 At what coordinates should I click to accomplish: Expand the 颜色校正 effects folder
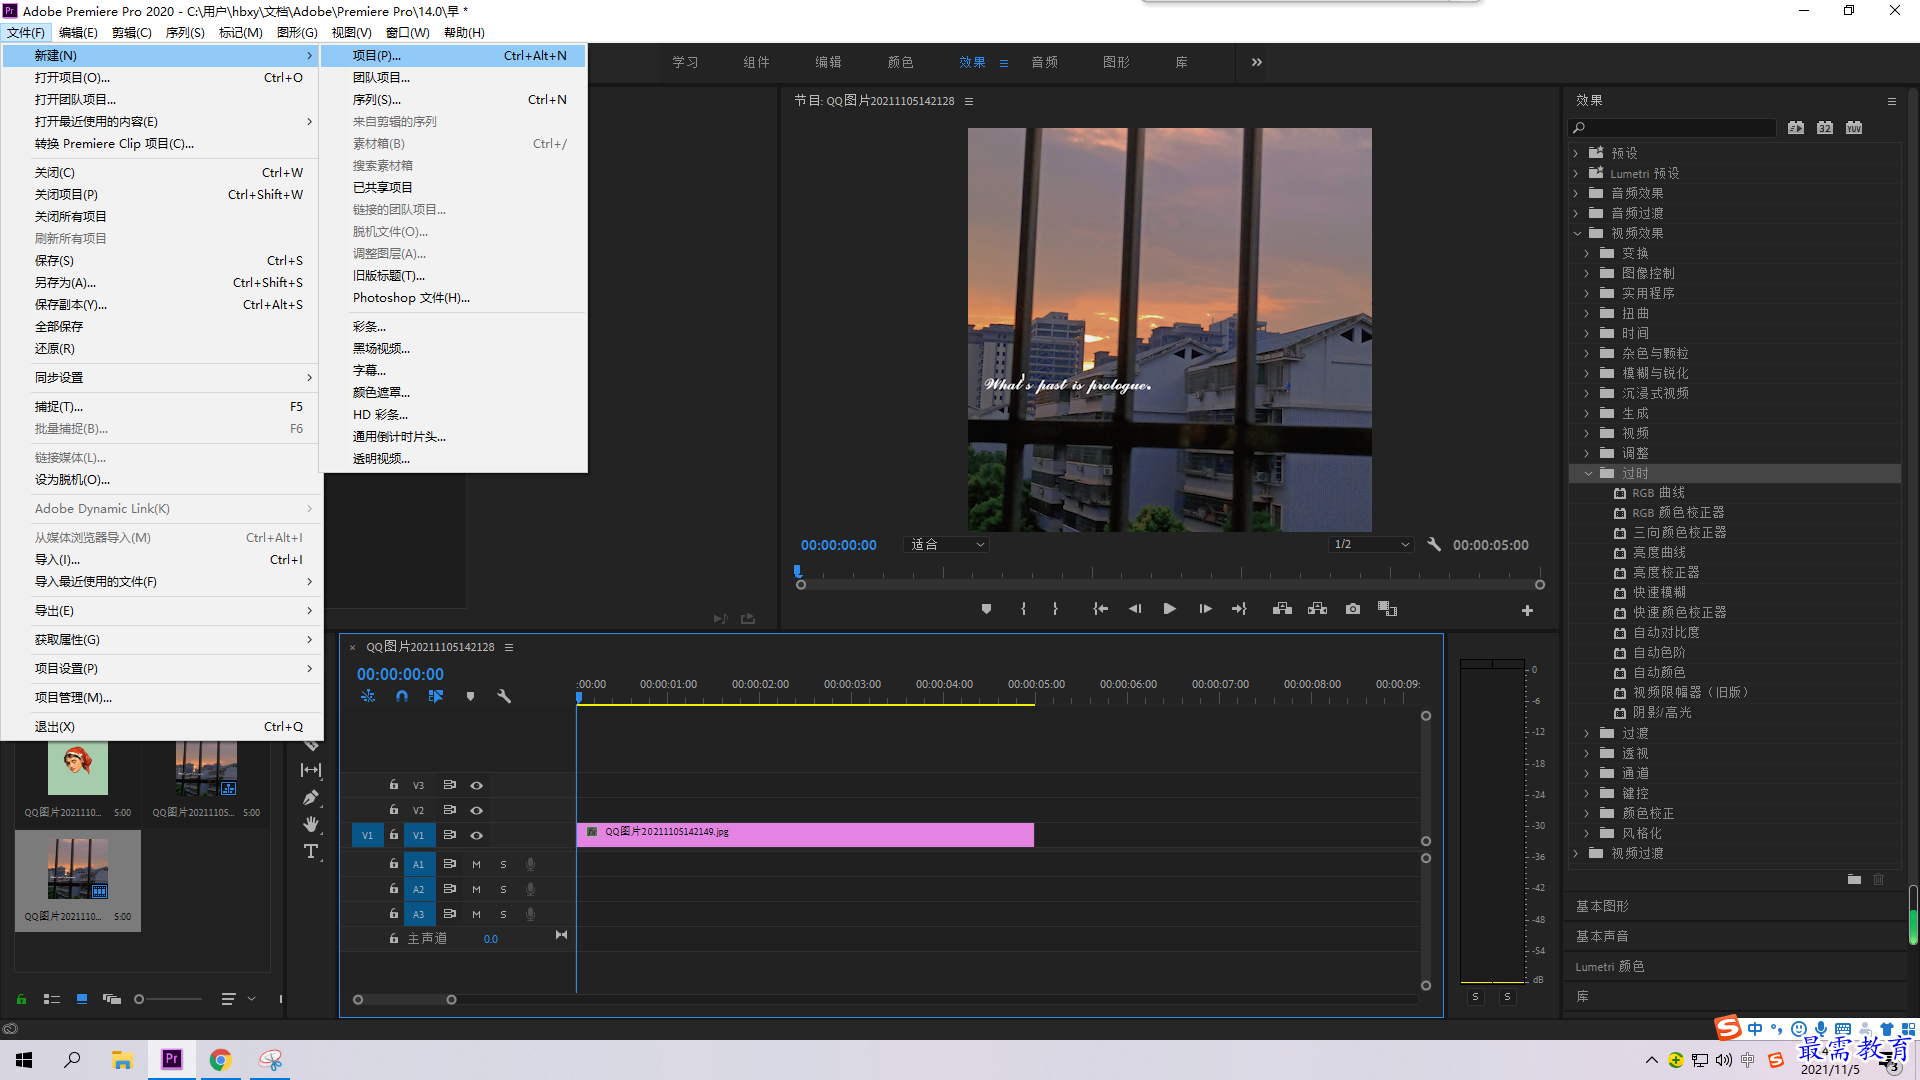click(x=1587, y=813)
